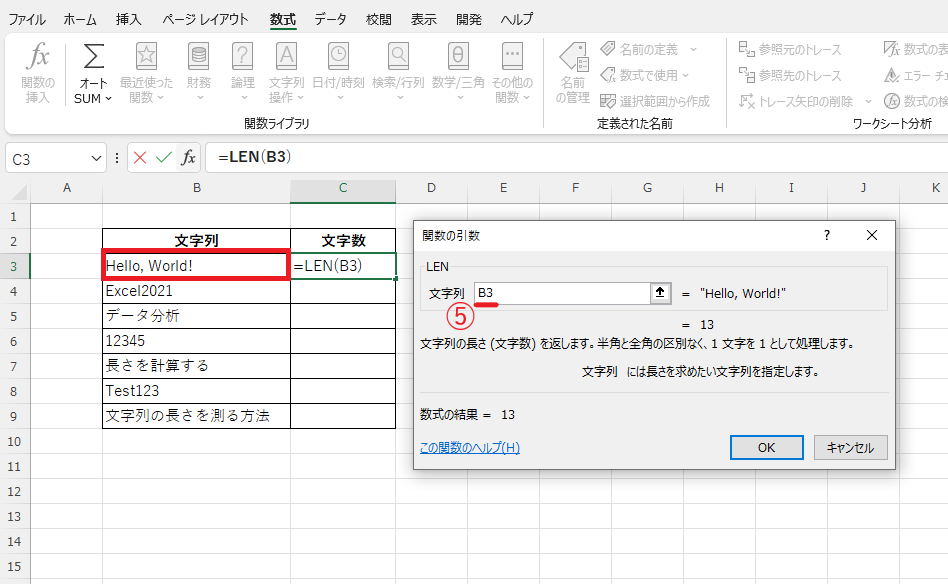The height and width of the screenshot is (584, 948).
Task: Click Define Name (名前の定義)
Action: 640,50
